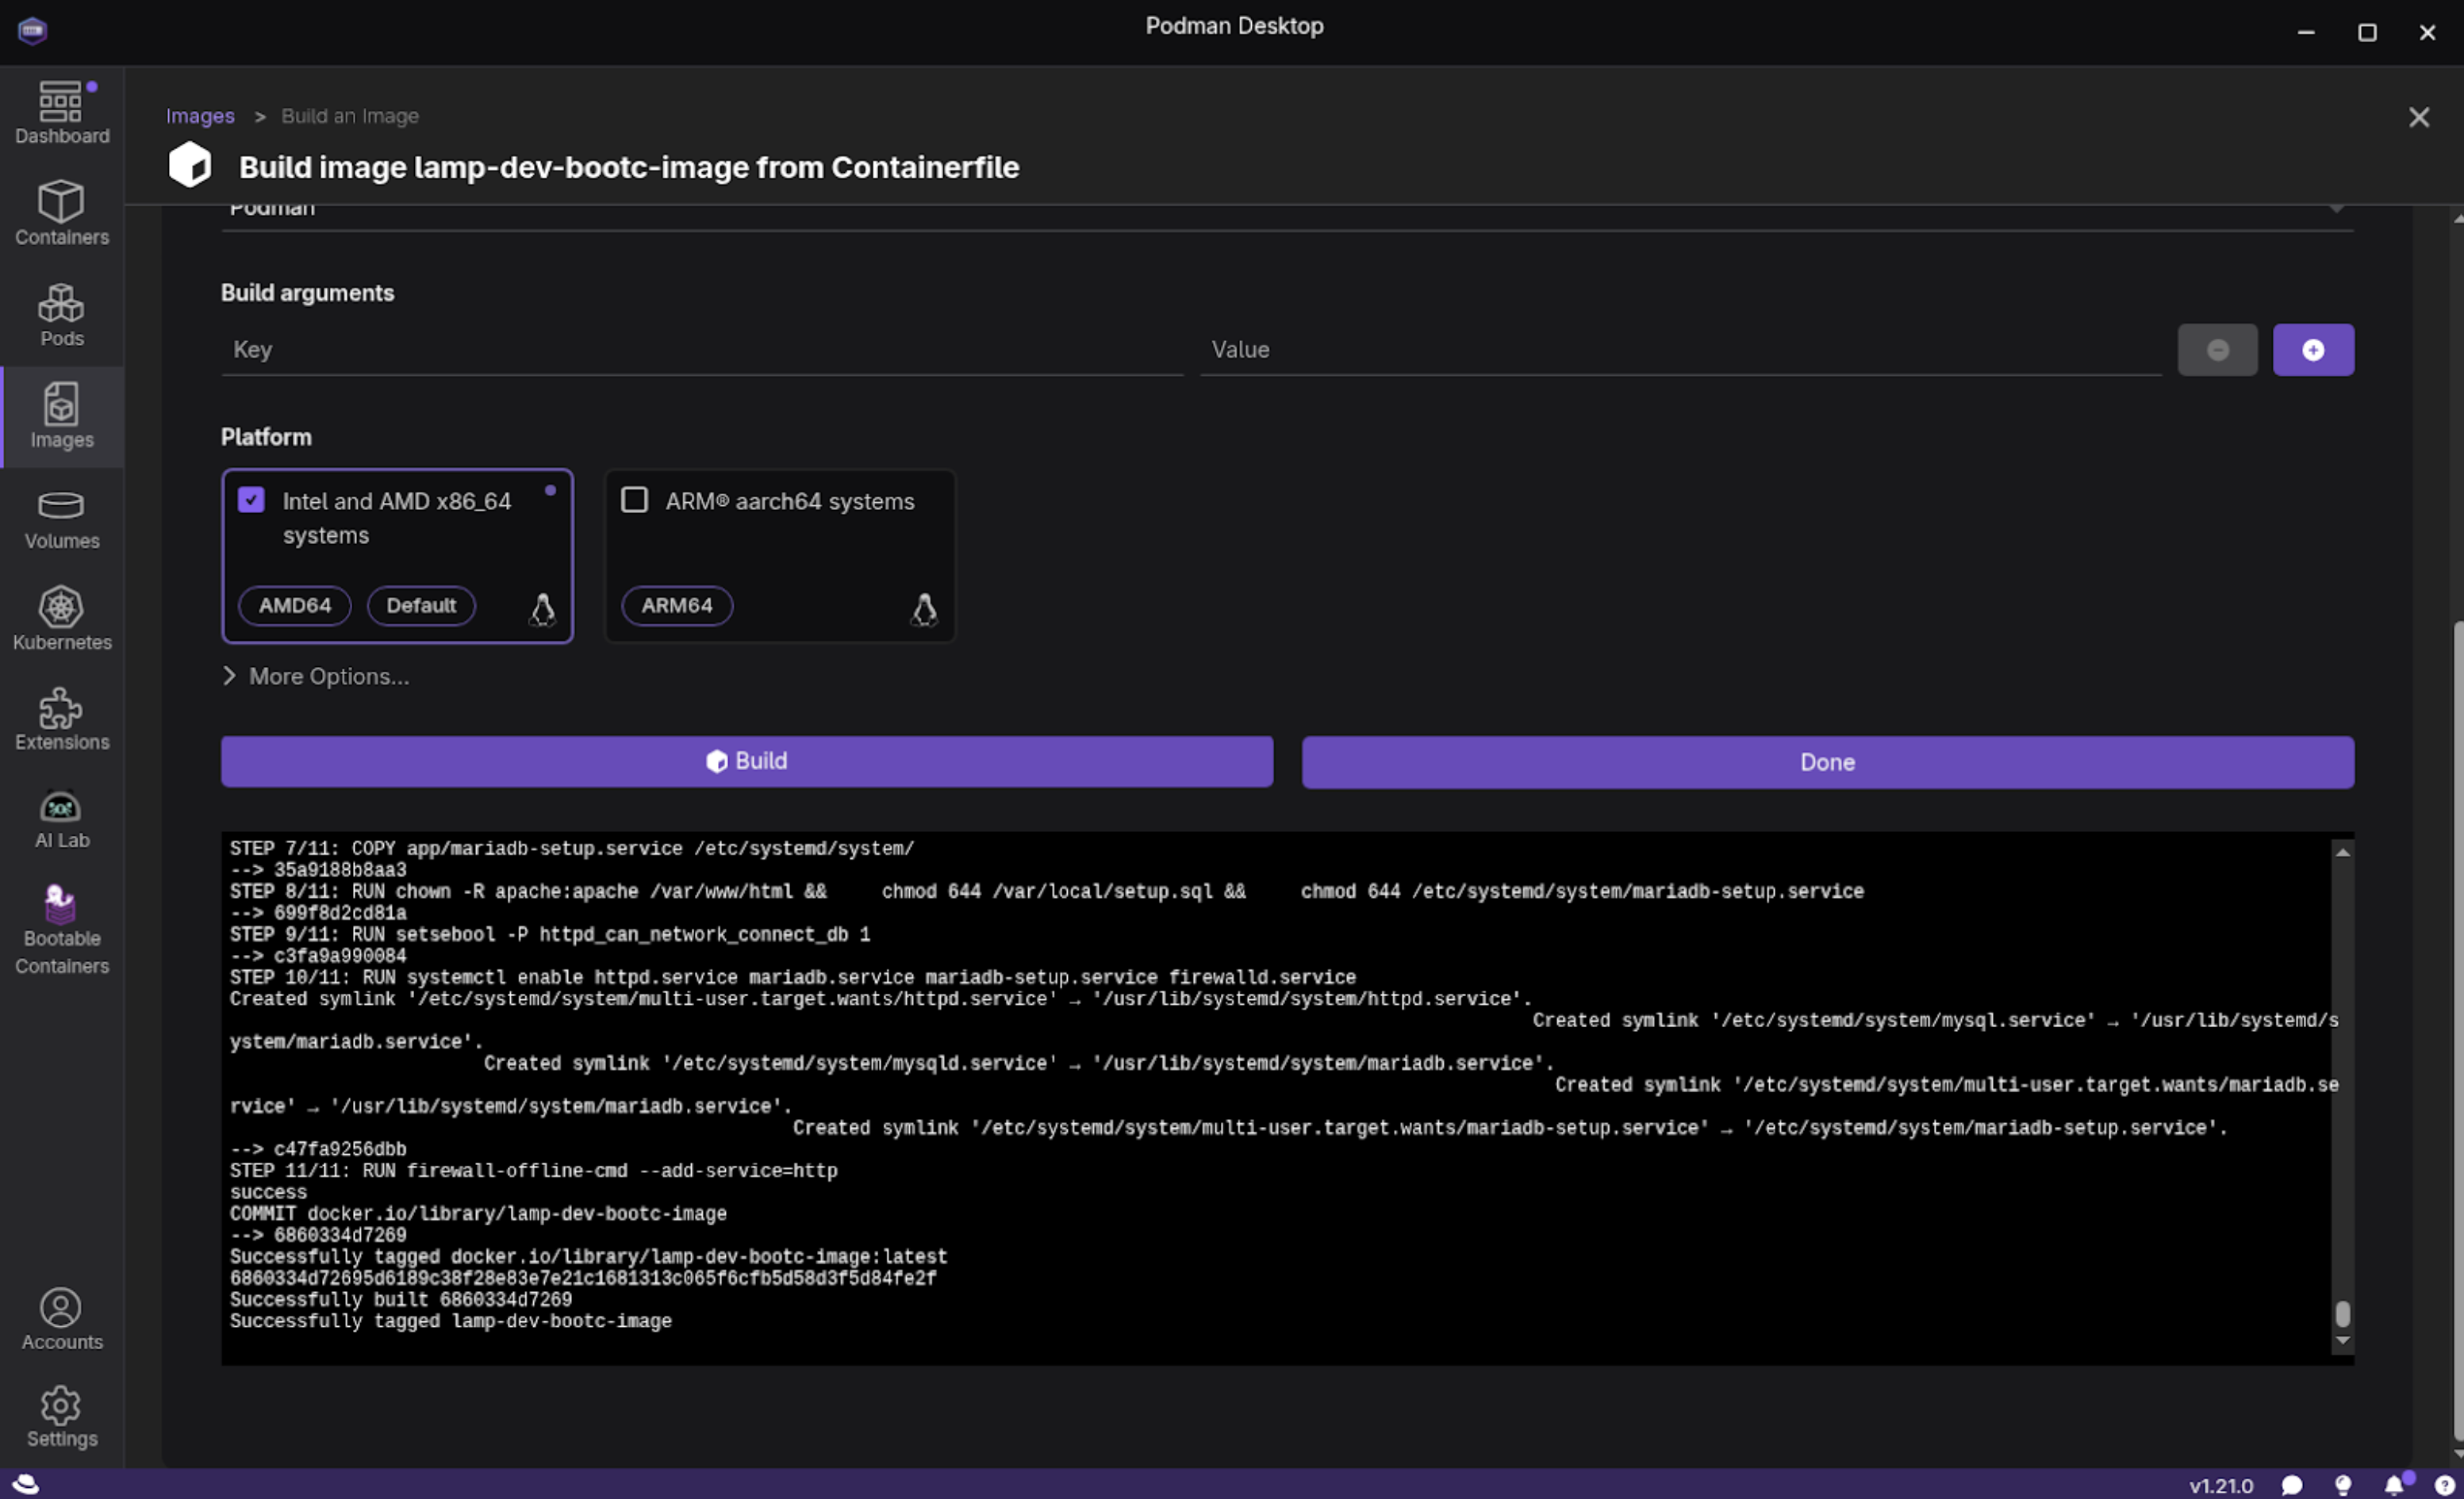Click the Done button
The width and height of the screenshot is (2464, 1499).
click(1827, 762)
